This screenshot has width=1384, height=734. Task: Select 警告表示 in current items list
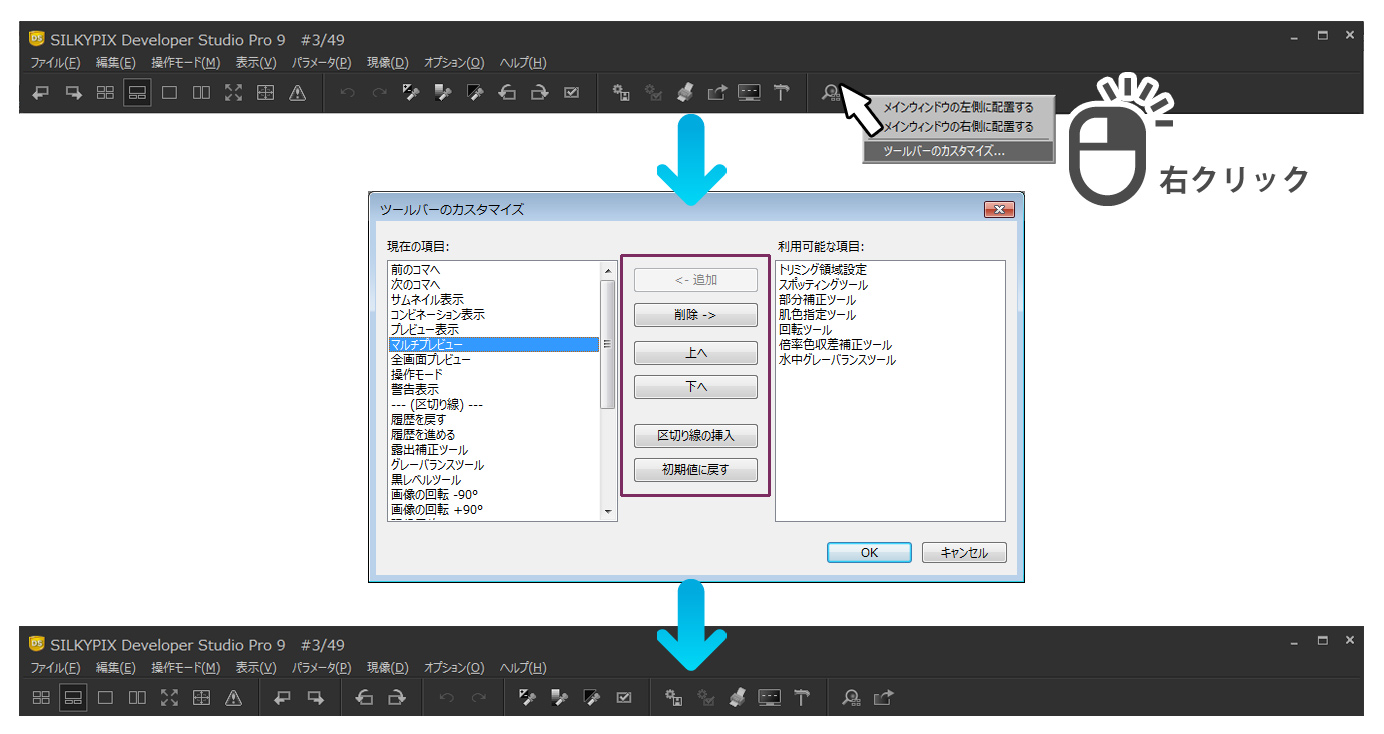(494, 389)
